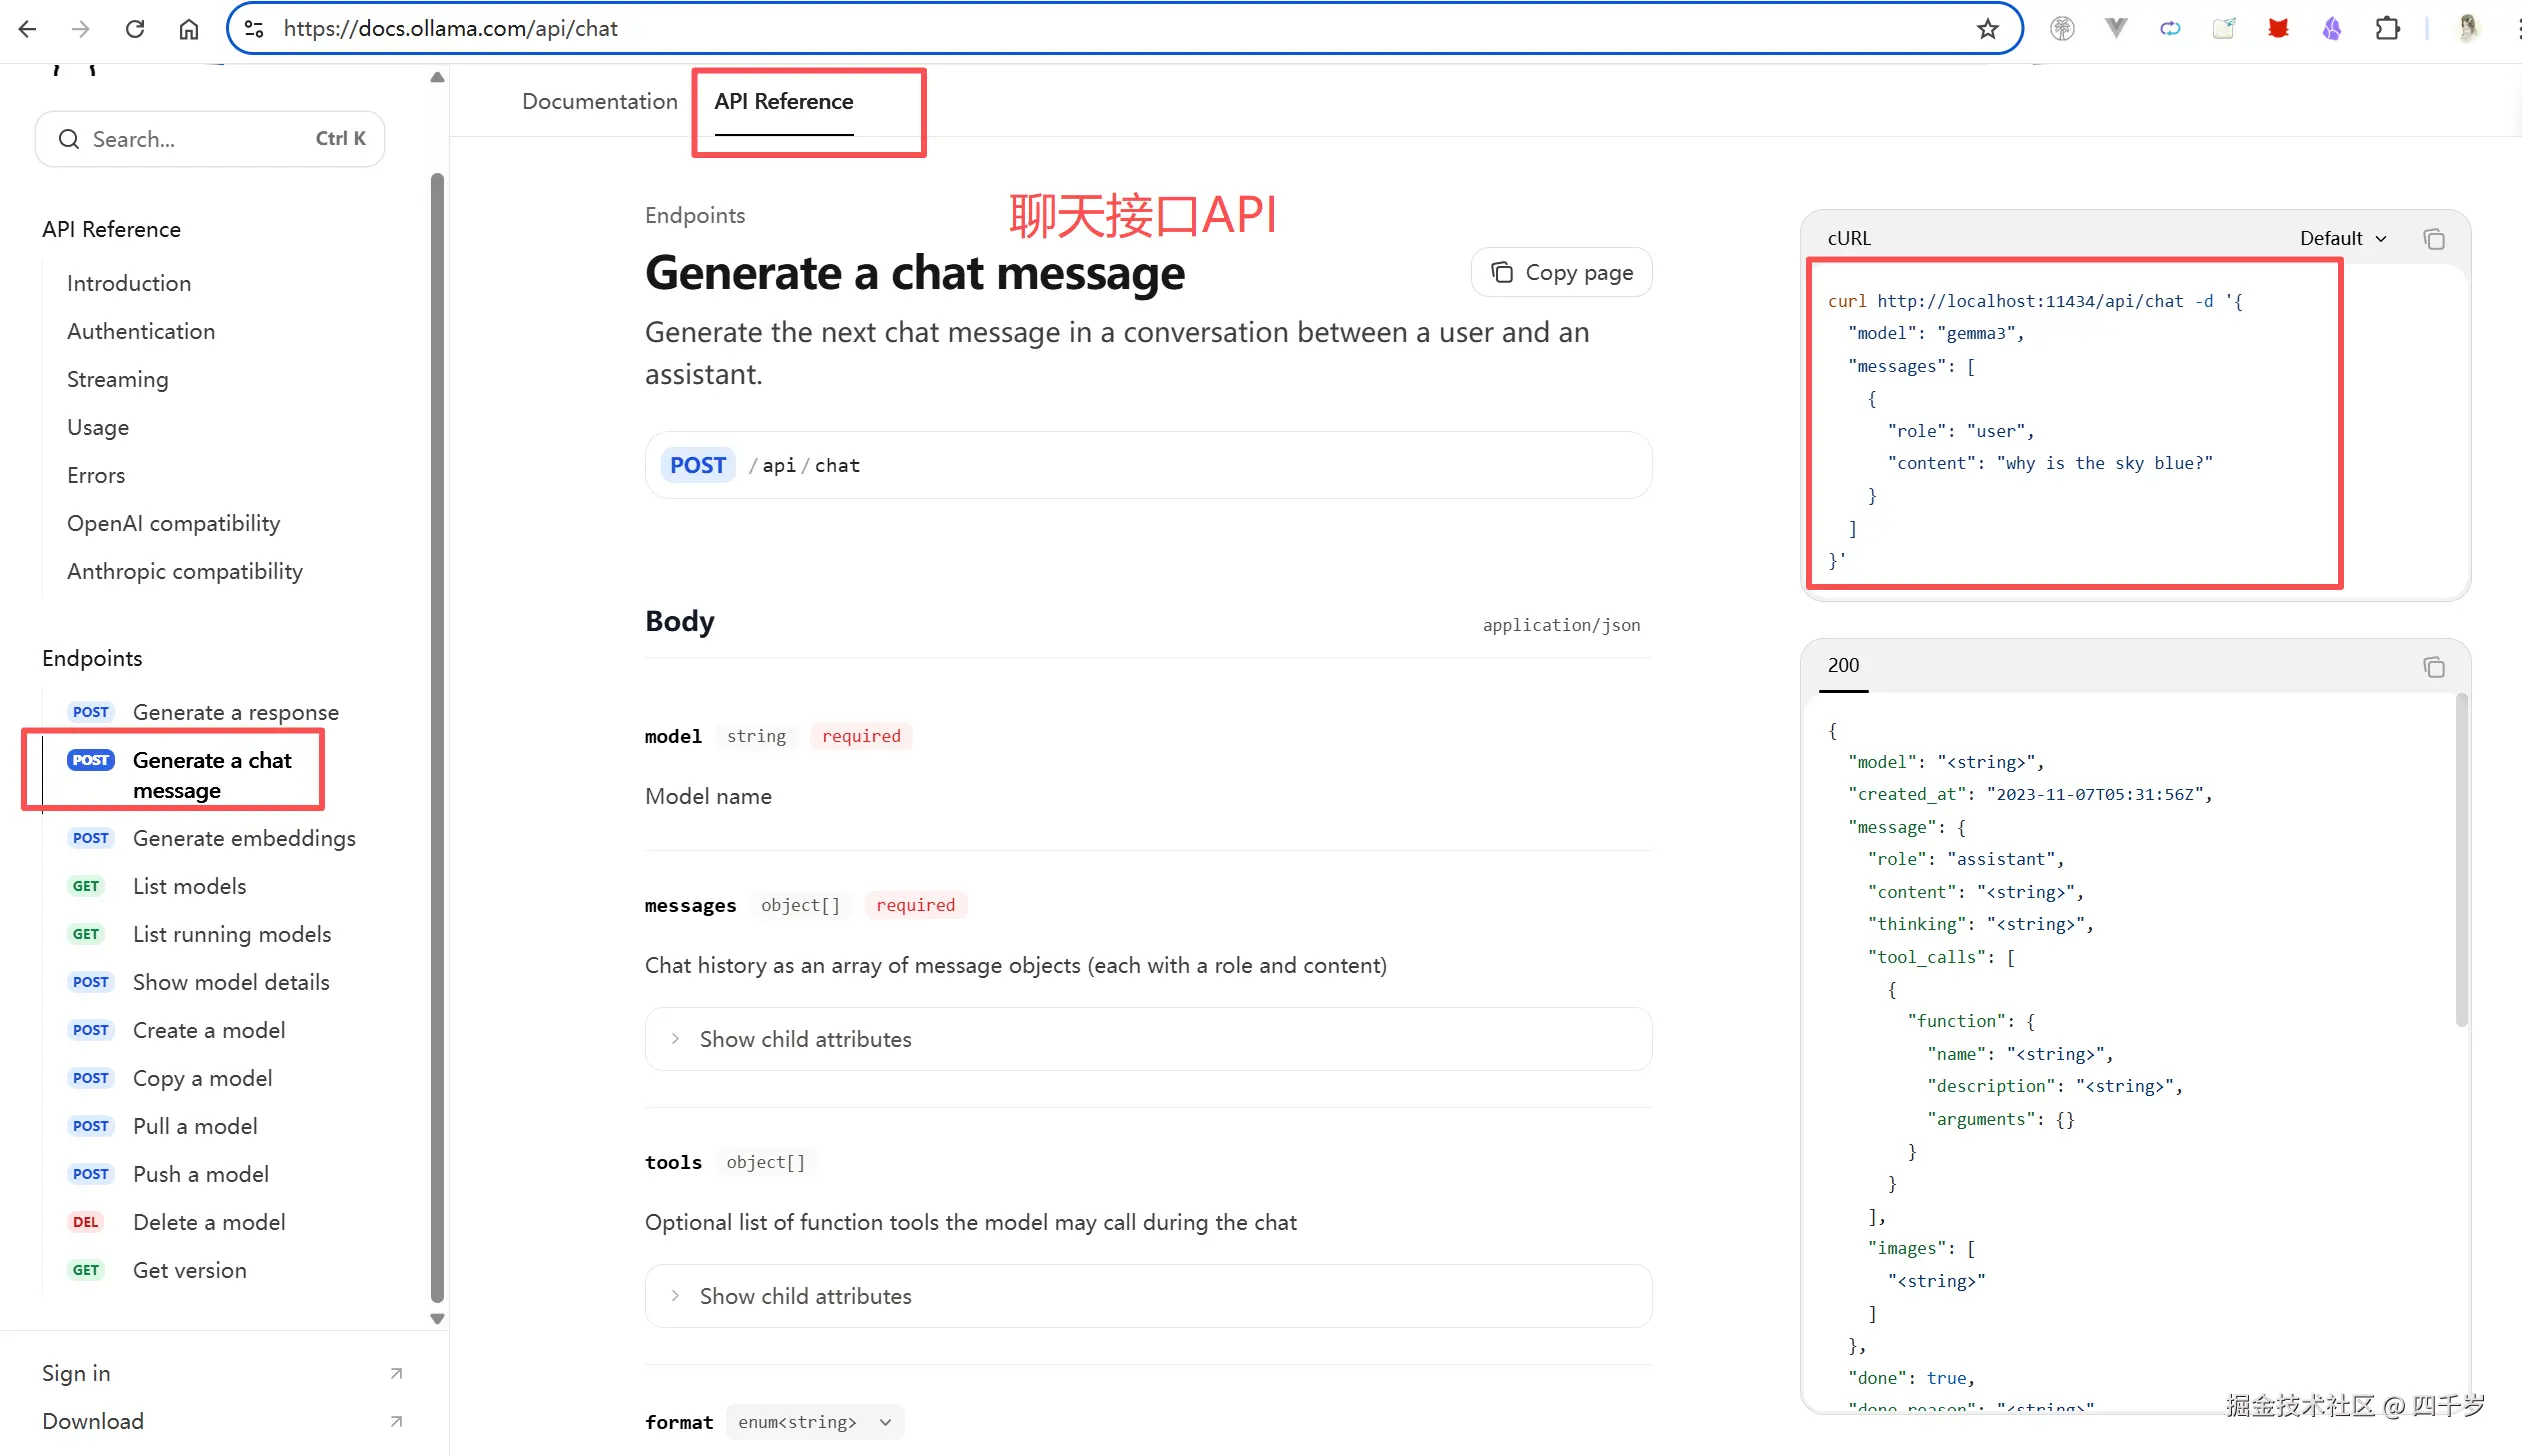Click the bookmark star icon
The height and width of the screenshot is (1455, 2522).
point(1987,29)
